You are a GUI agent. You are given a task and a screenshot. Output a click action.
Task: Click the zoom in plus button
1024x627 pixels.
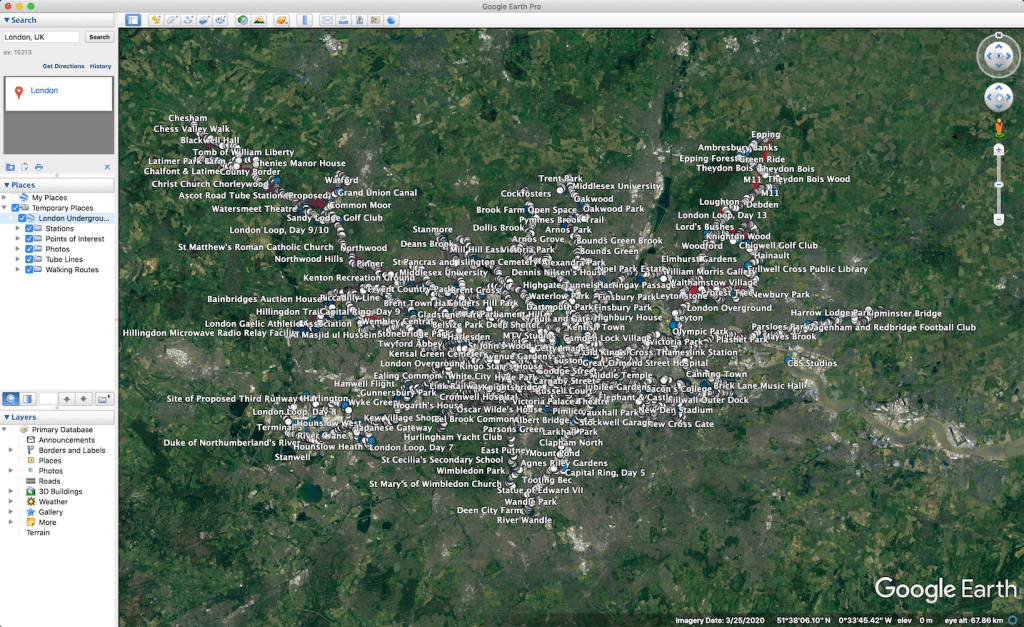[999, 150]
